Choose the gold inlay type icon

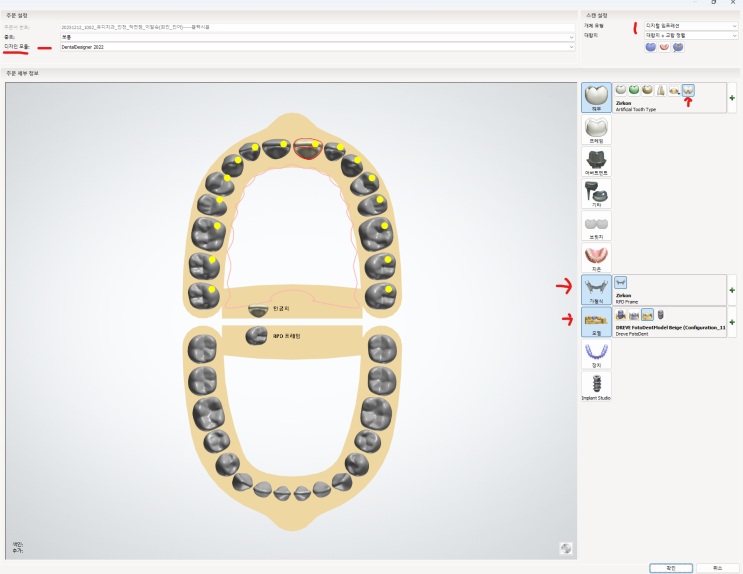point(647,90)
